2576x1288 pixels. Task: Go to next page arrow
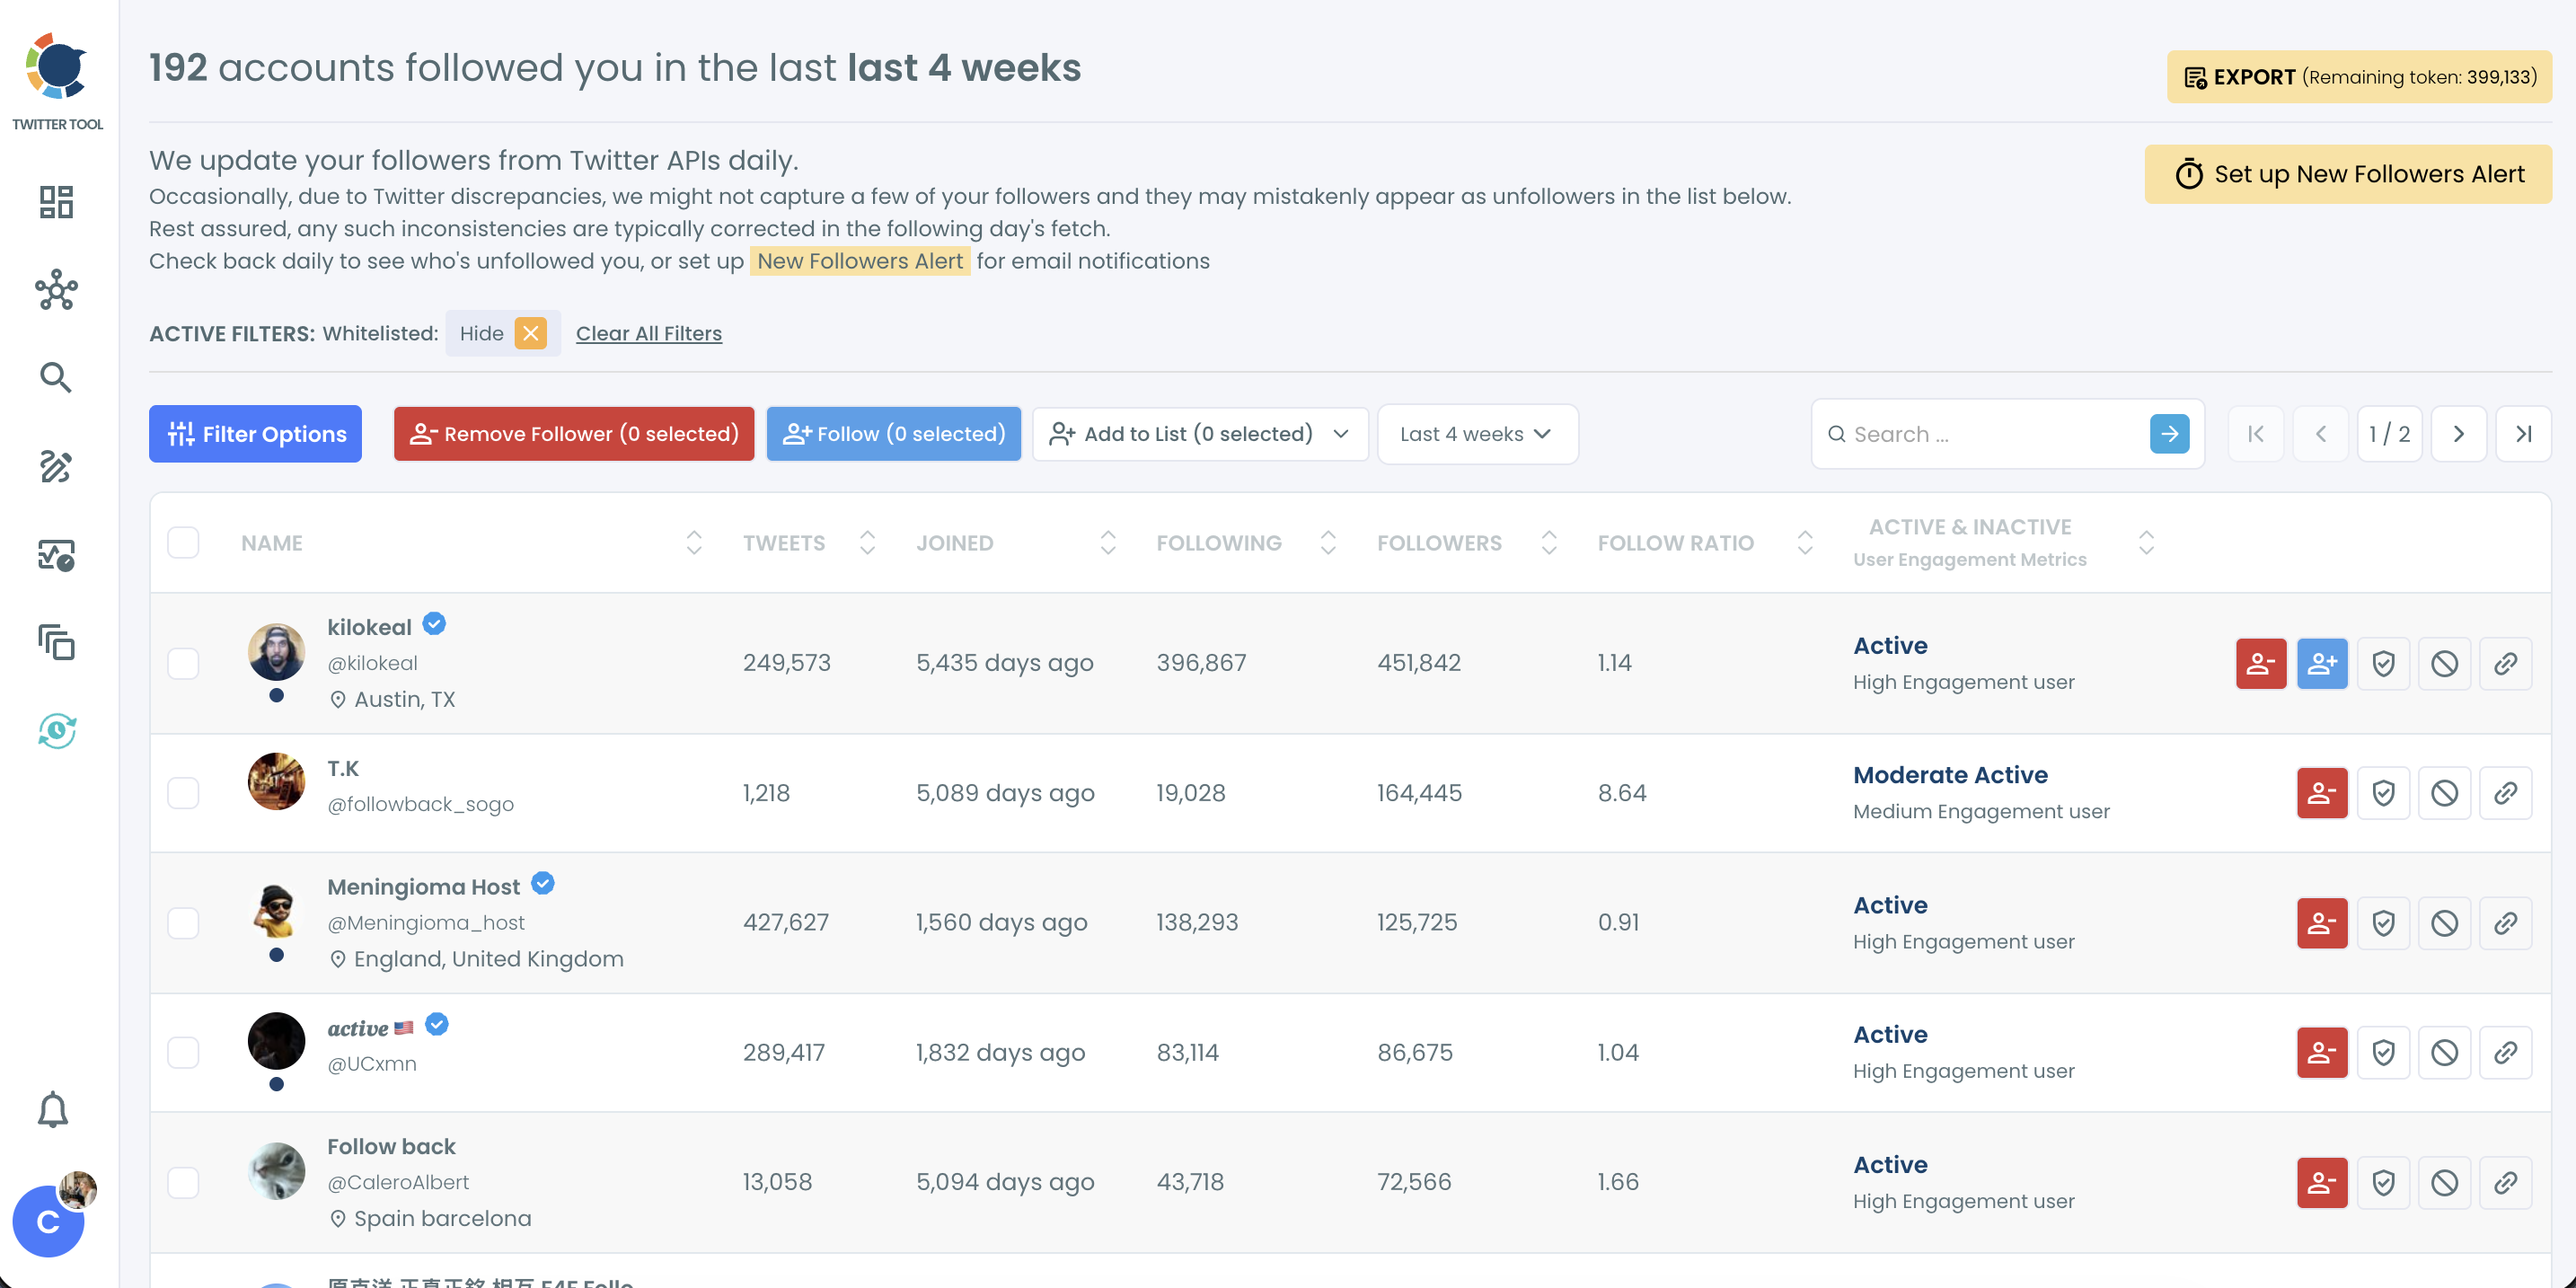click(x=2458, y=434)
